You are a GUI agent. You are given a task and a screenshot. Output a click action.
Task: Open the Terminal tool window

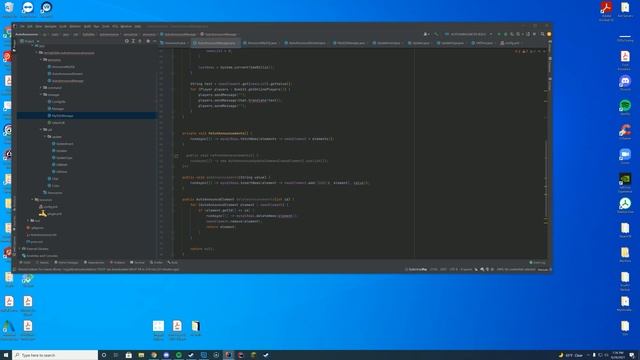[138, 262]
